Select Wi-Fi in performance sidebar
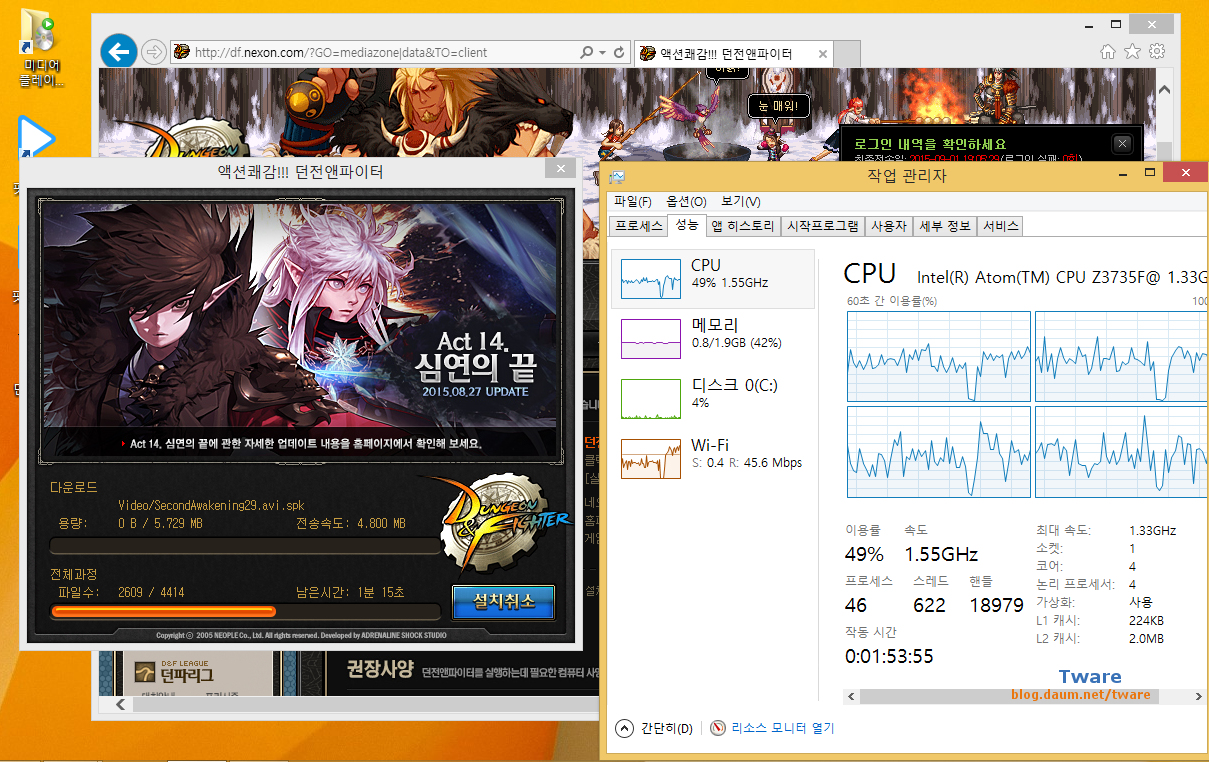The height and width of the screenshot is (762, 1209). click(x=713, y=458)
